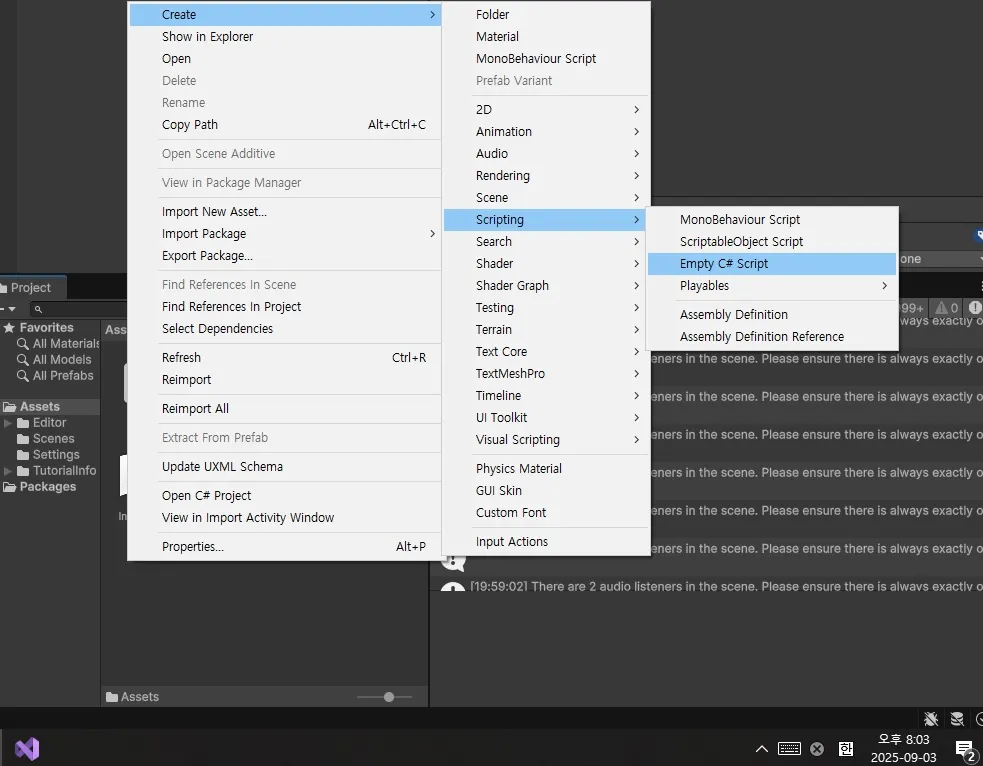Screen dimensions: 983x766
Task: Click the Assets breadcrumb at panel bottom
Action: [132, 697]
